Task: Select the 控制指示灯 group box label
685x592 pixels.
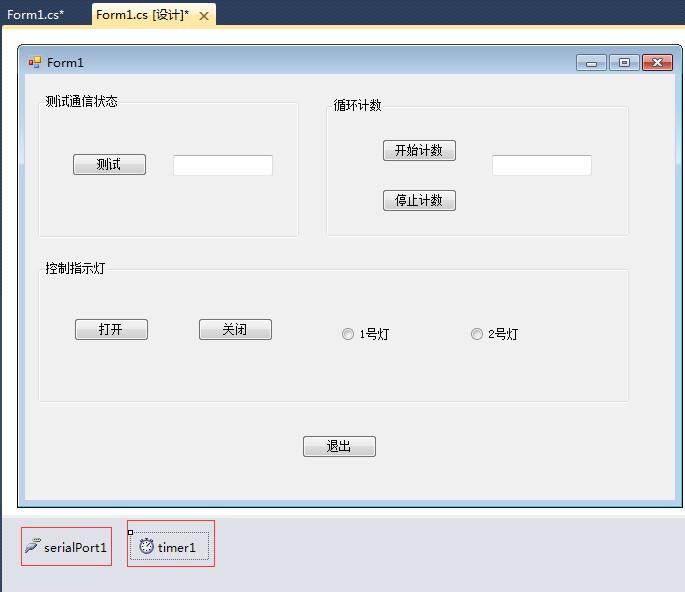Action: (x=75, y=268)
